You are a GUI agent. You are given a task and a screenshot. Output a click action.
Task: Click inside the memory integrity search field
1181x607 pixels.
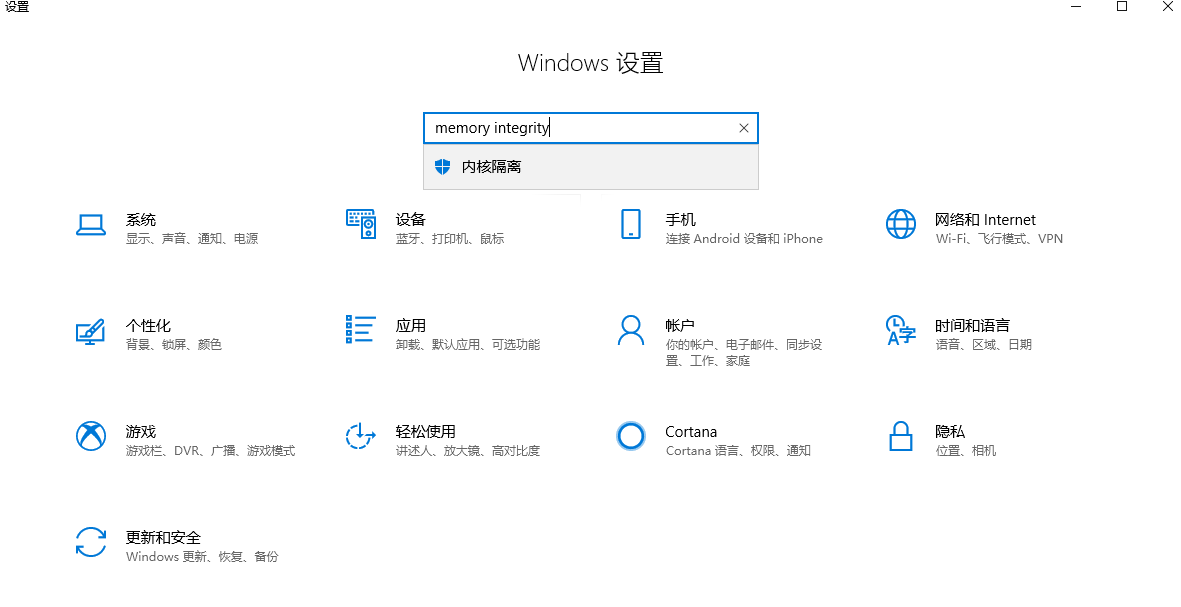580,128
